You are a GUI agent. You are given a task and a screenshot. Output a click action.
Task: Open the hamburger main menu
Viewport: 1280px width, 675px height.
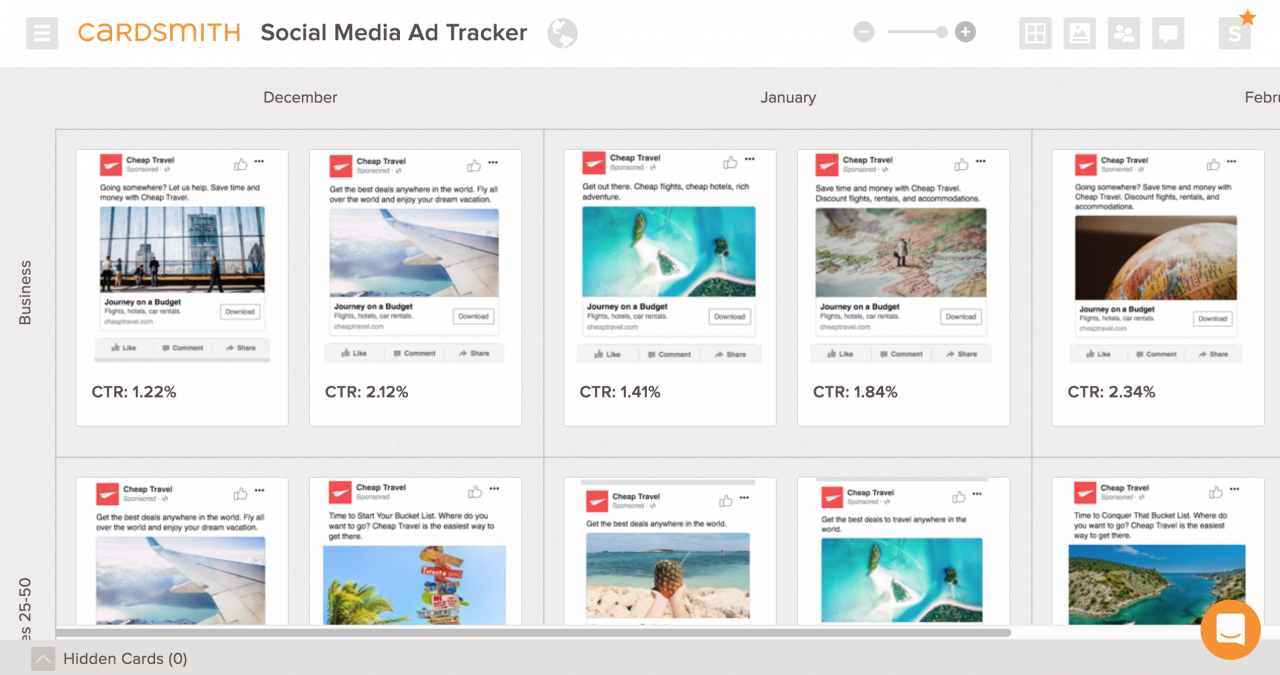42,33
